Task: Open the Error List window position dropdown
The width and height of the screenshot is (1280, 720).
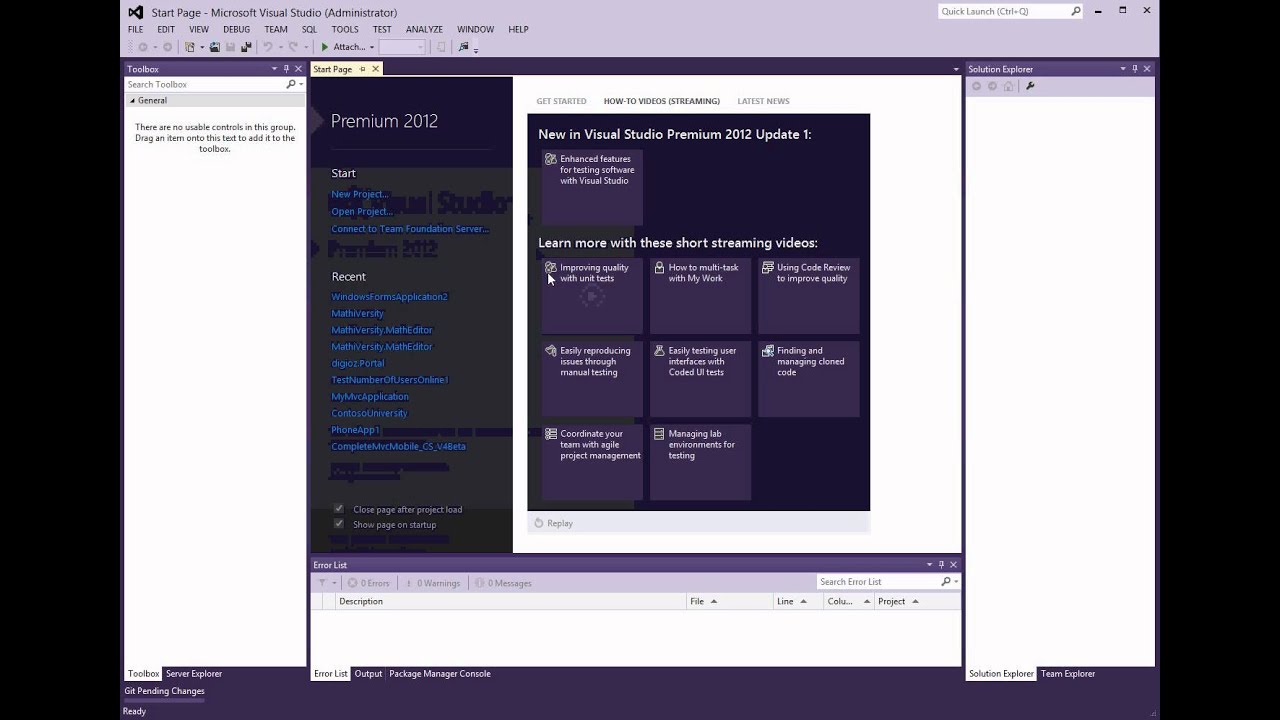Action: 929,565
